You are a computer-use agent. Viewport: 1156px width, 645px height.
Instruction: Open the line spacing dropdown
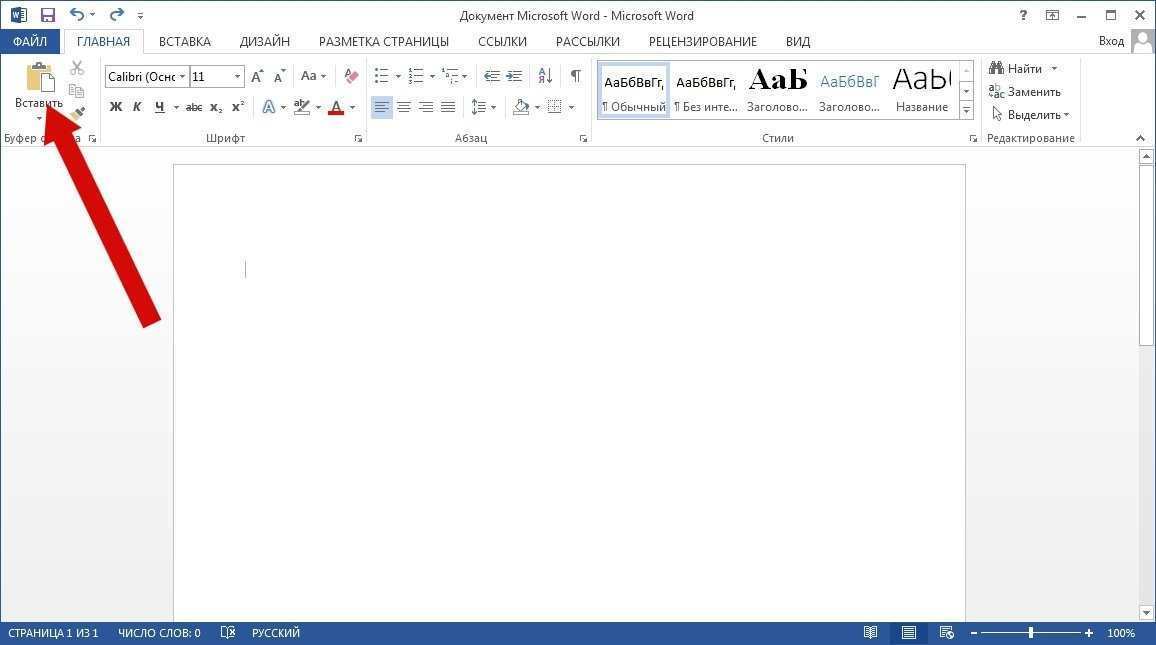[492, 107]
